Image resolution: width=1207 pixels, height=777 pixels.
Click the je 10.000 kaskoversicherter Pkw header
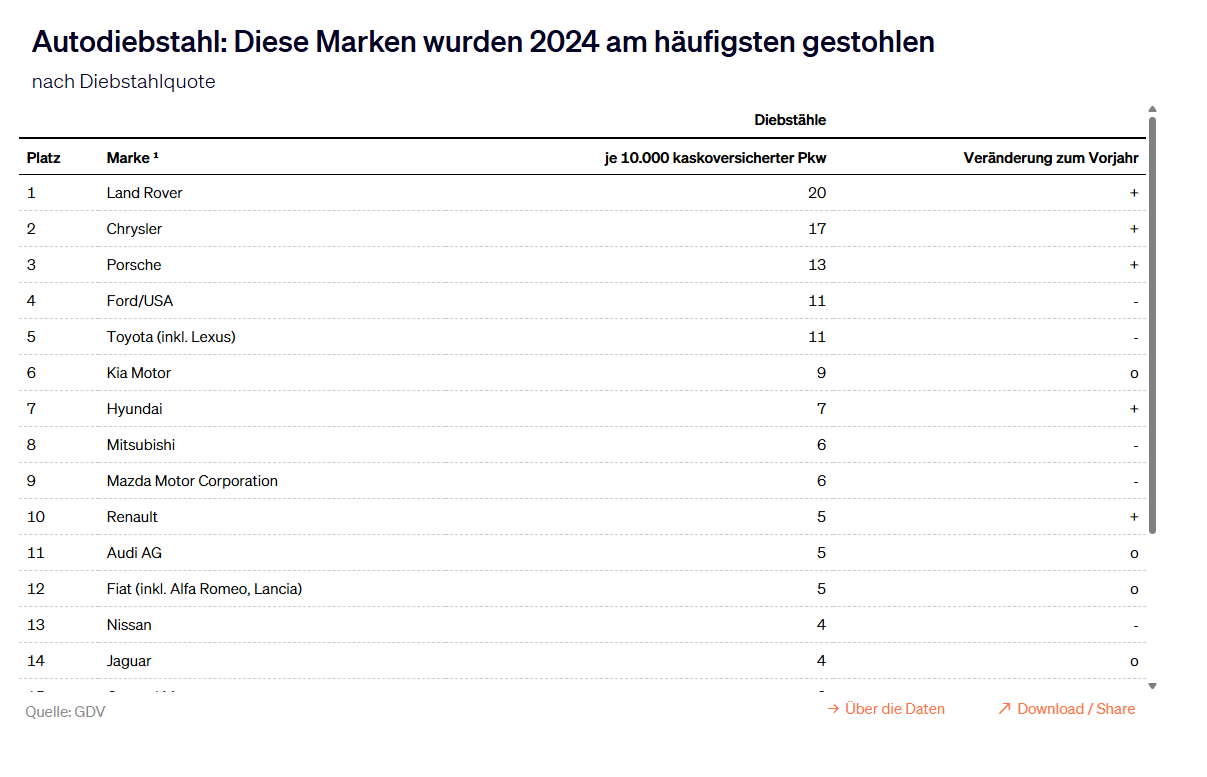715,157
